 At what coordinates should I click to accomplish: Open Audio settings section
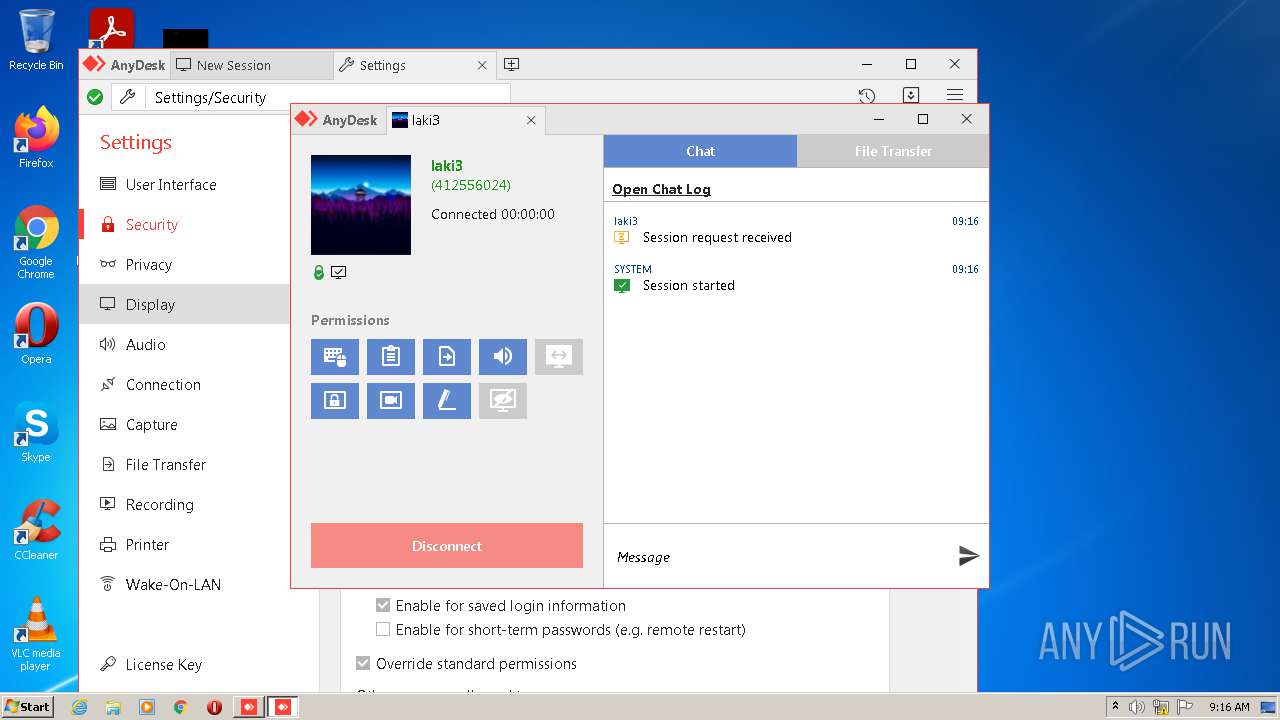pyautogui.click(x=184, y=345)
